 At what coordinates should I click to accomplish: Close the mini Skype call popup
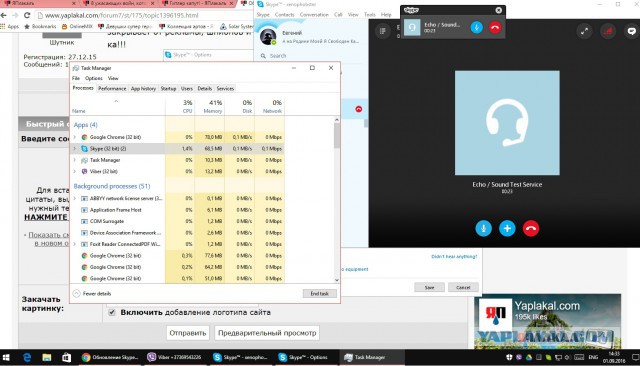pos(499,10)
